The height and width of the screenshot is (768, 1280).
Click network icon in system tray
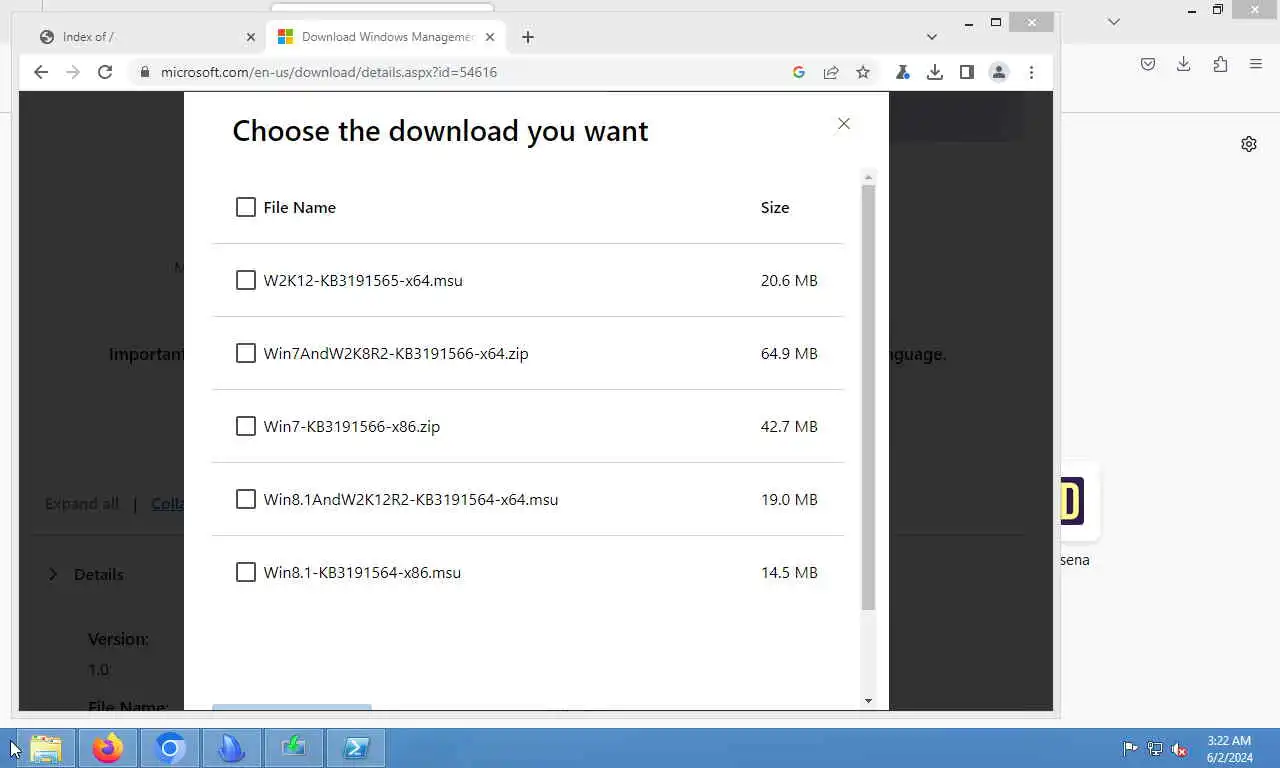pos(1155,748)
